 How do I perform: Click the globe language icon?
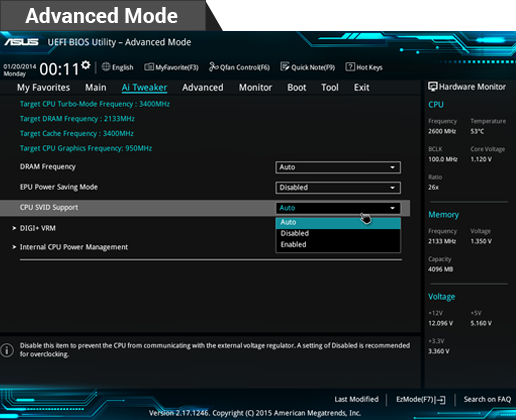coord(106,67)
